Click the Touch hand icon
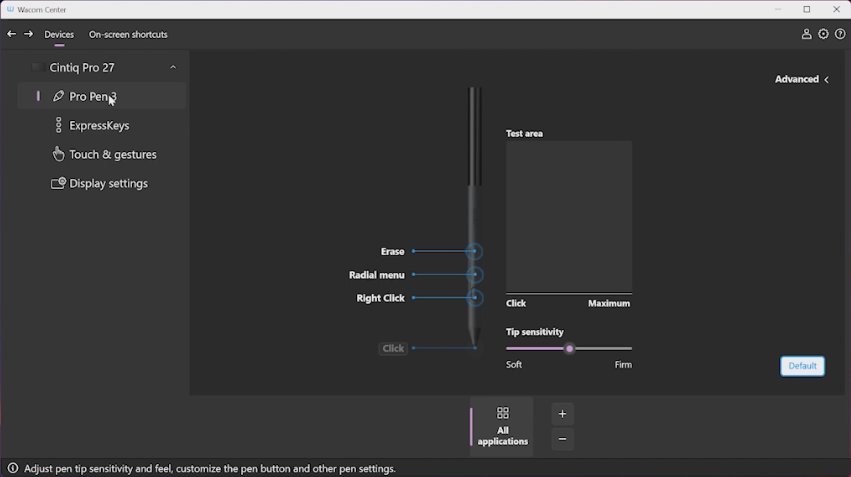This screenshot has height=477, width=851. 58,154
